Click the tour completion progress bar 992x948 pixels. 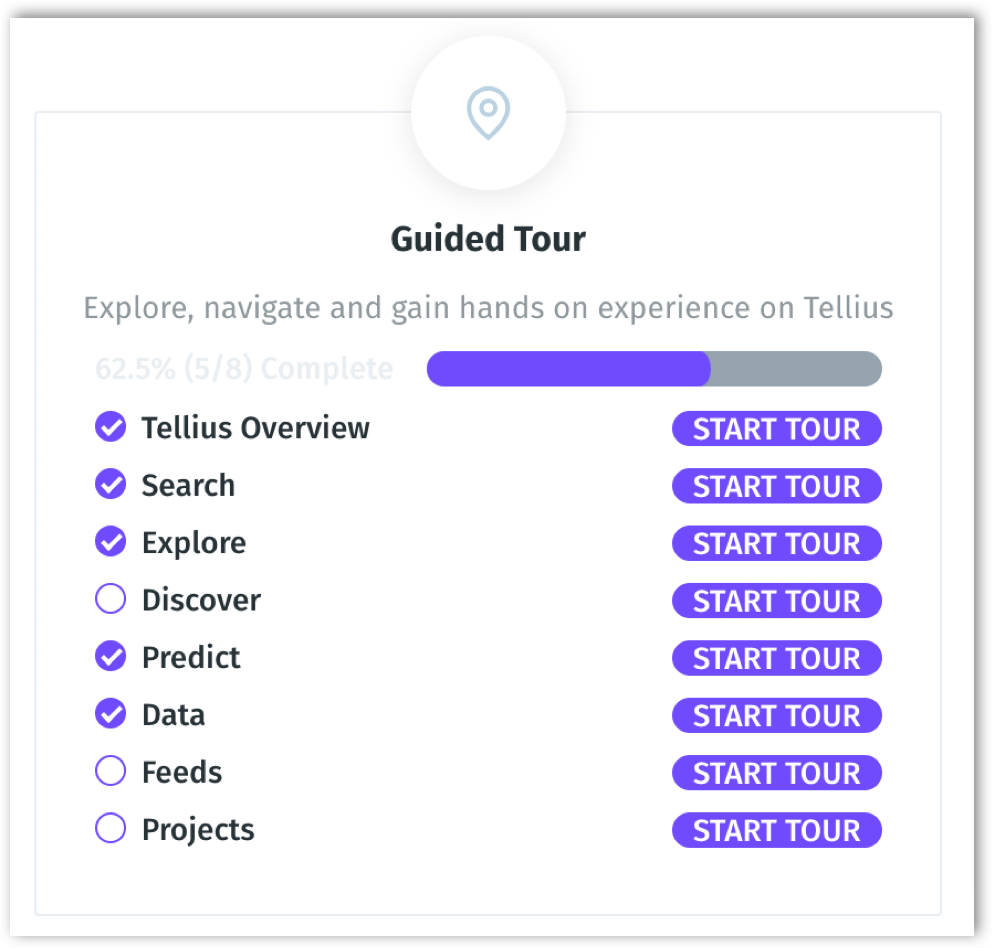point(654,369)
